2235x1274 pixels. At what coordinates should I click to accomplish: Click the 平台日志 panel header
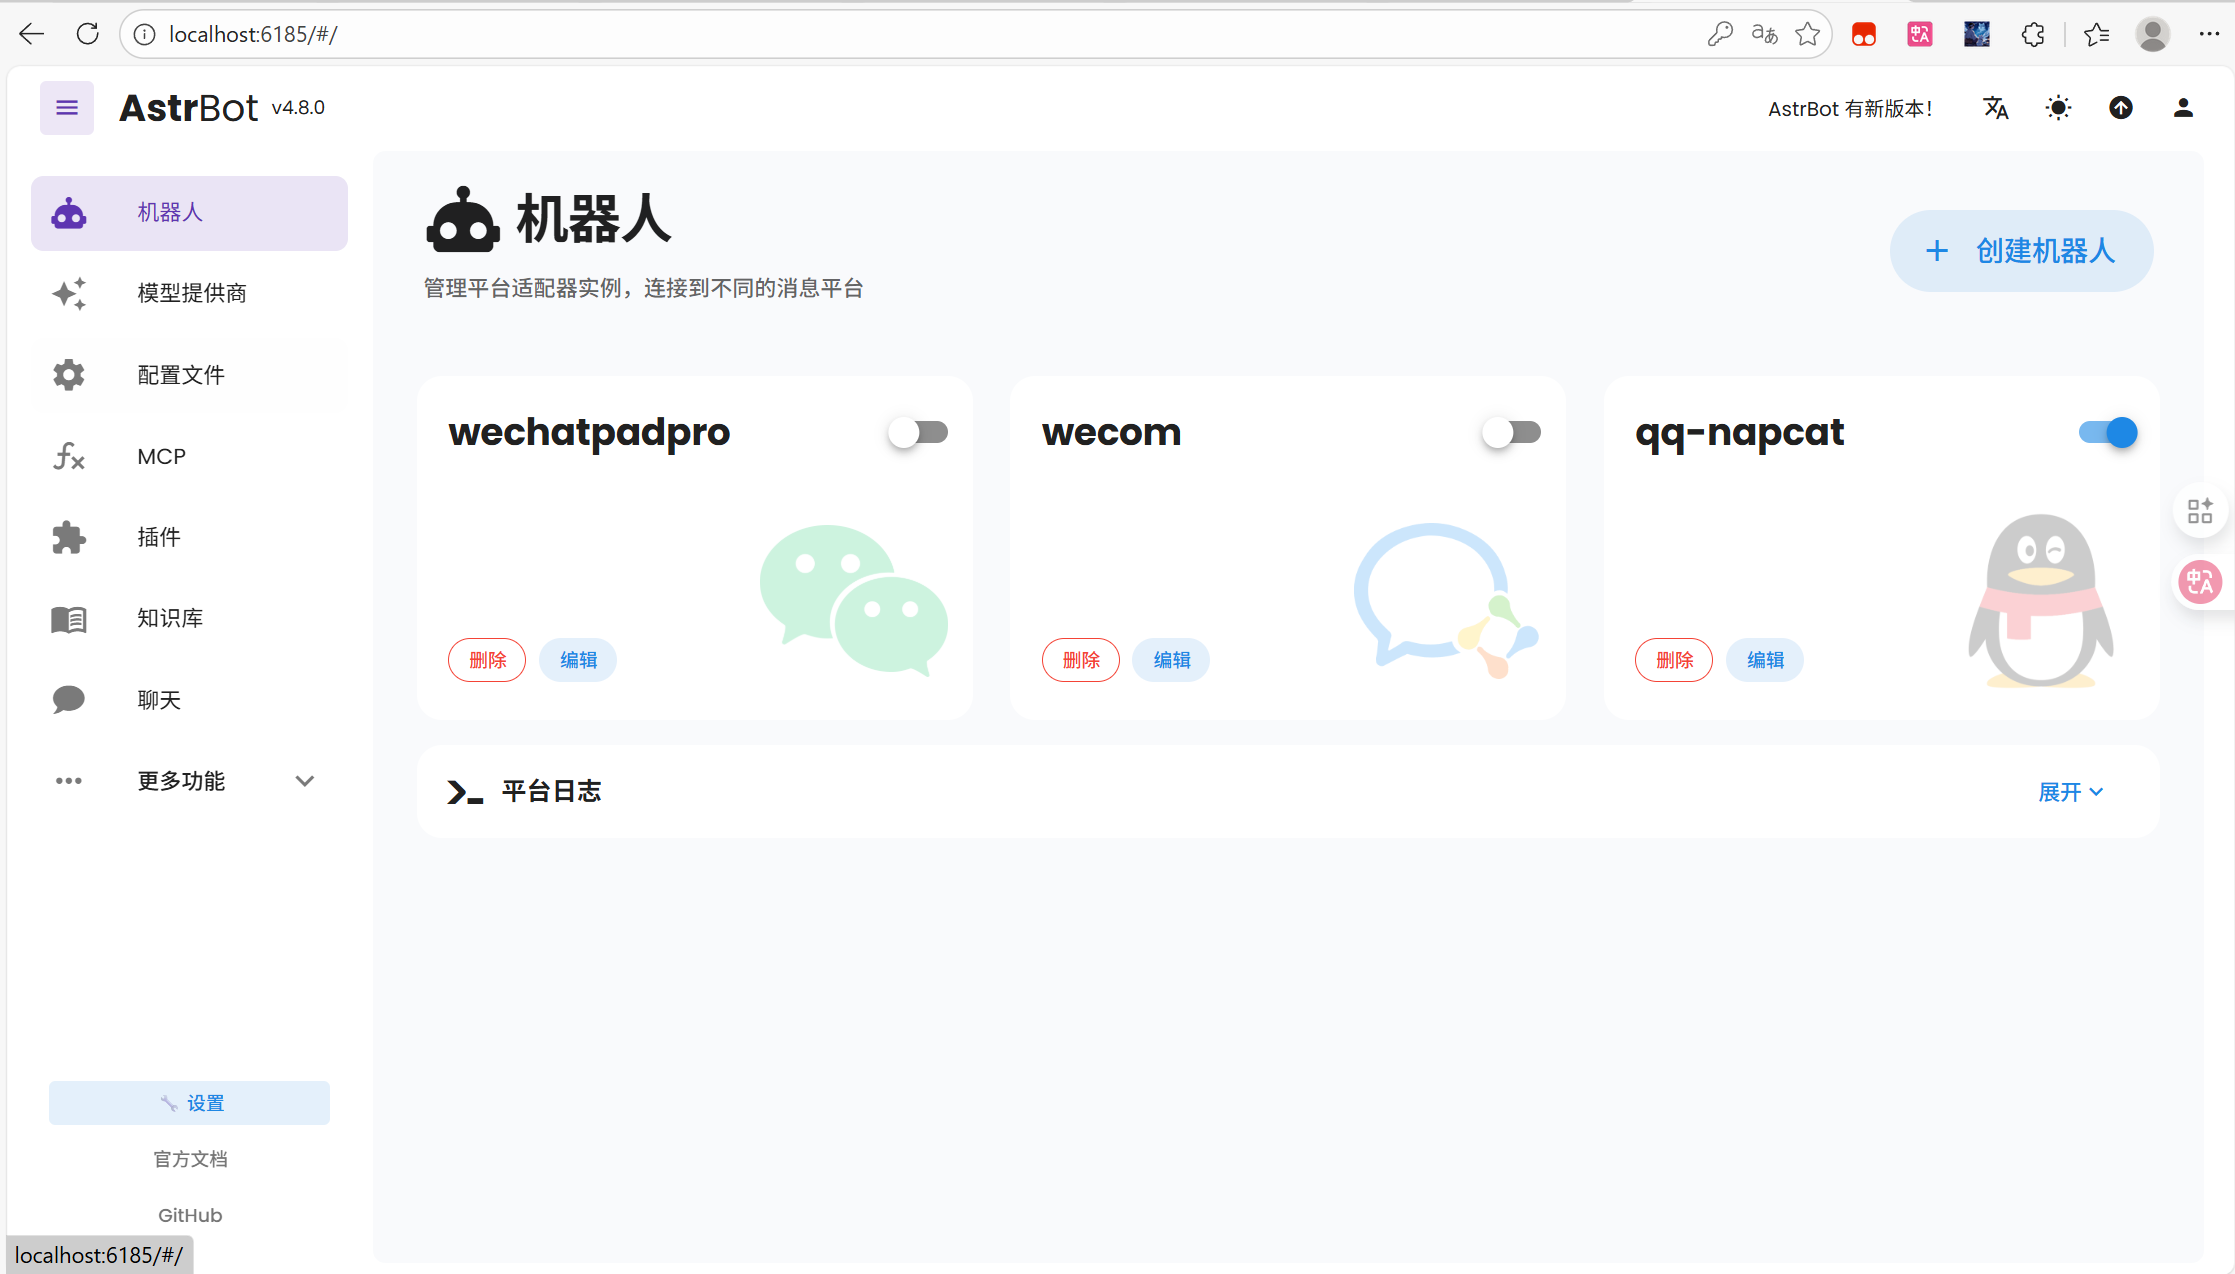[x=1288, y=792]
